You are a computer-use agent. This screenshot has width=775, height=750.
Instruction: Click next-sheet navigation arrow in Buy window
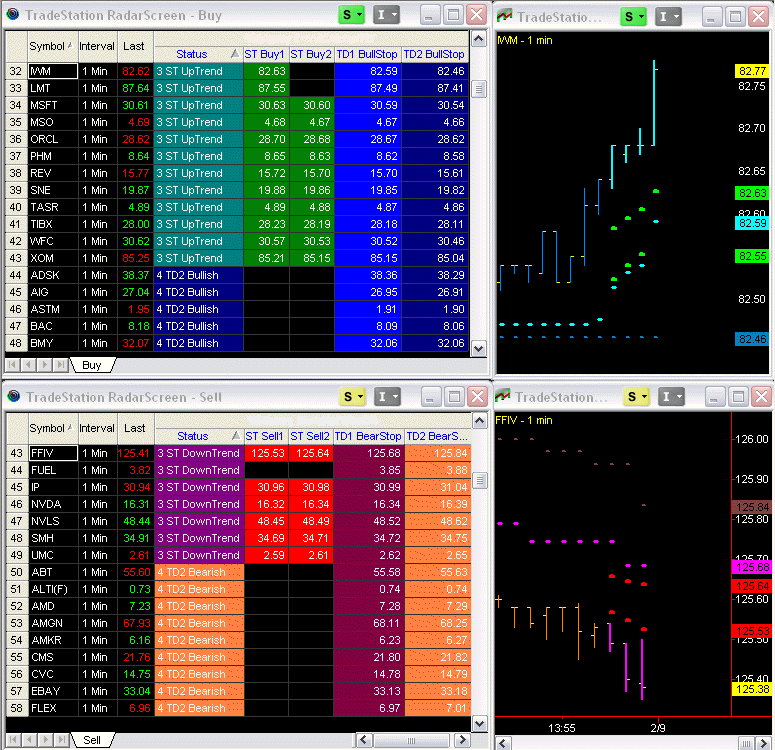click(44, 365)
